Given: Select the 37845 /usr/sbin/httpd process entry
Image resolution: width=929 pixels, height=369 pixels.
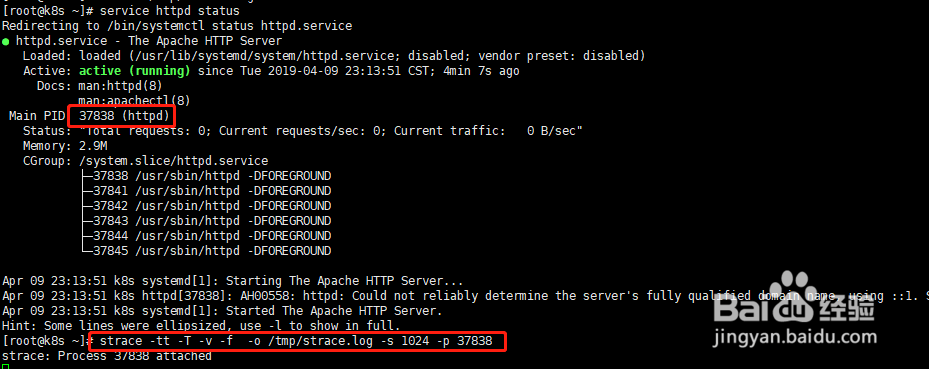Looking at the screenshot, I should 212,251.
